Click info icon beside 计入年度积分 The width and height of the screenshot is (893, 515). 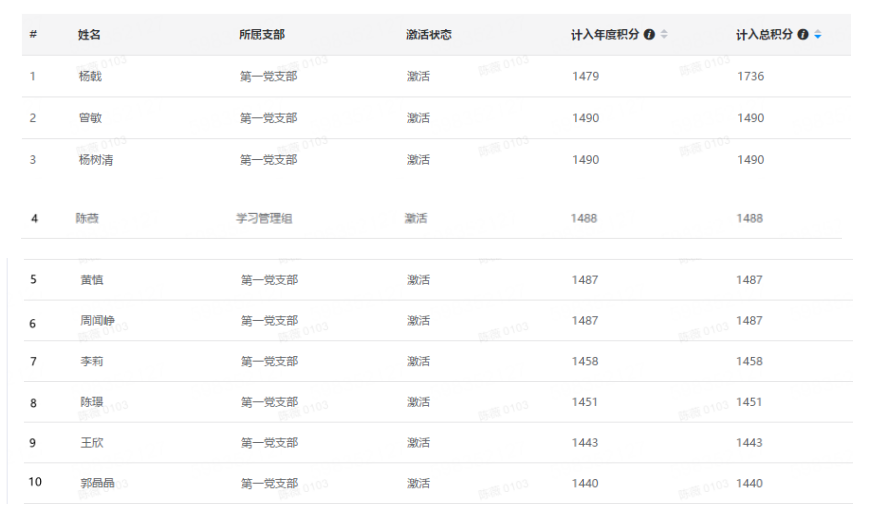point(649,35)
